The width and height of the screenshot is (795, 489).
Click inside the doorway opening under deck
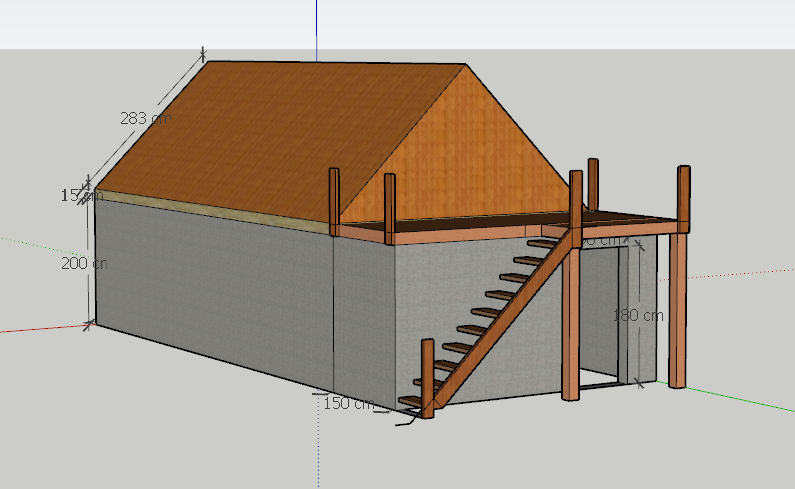pos(600,320)
